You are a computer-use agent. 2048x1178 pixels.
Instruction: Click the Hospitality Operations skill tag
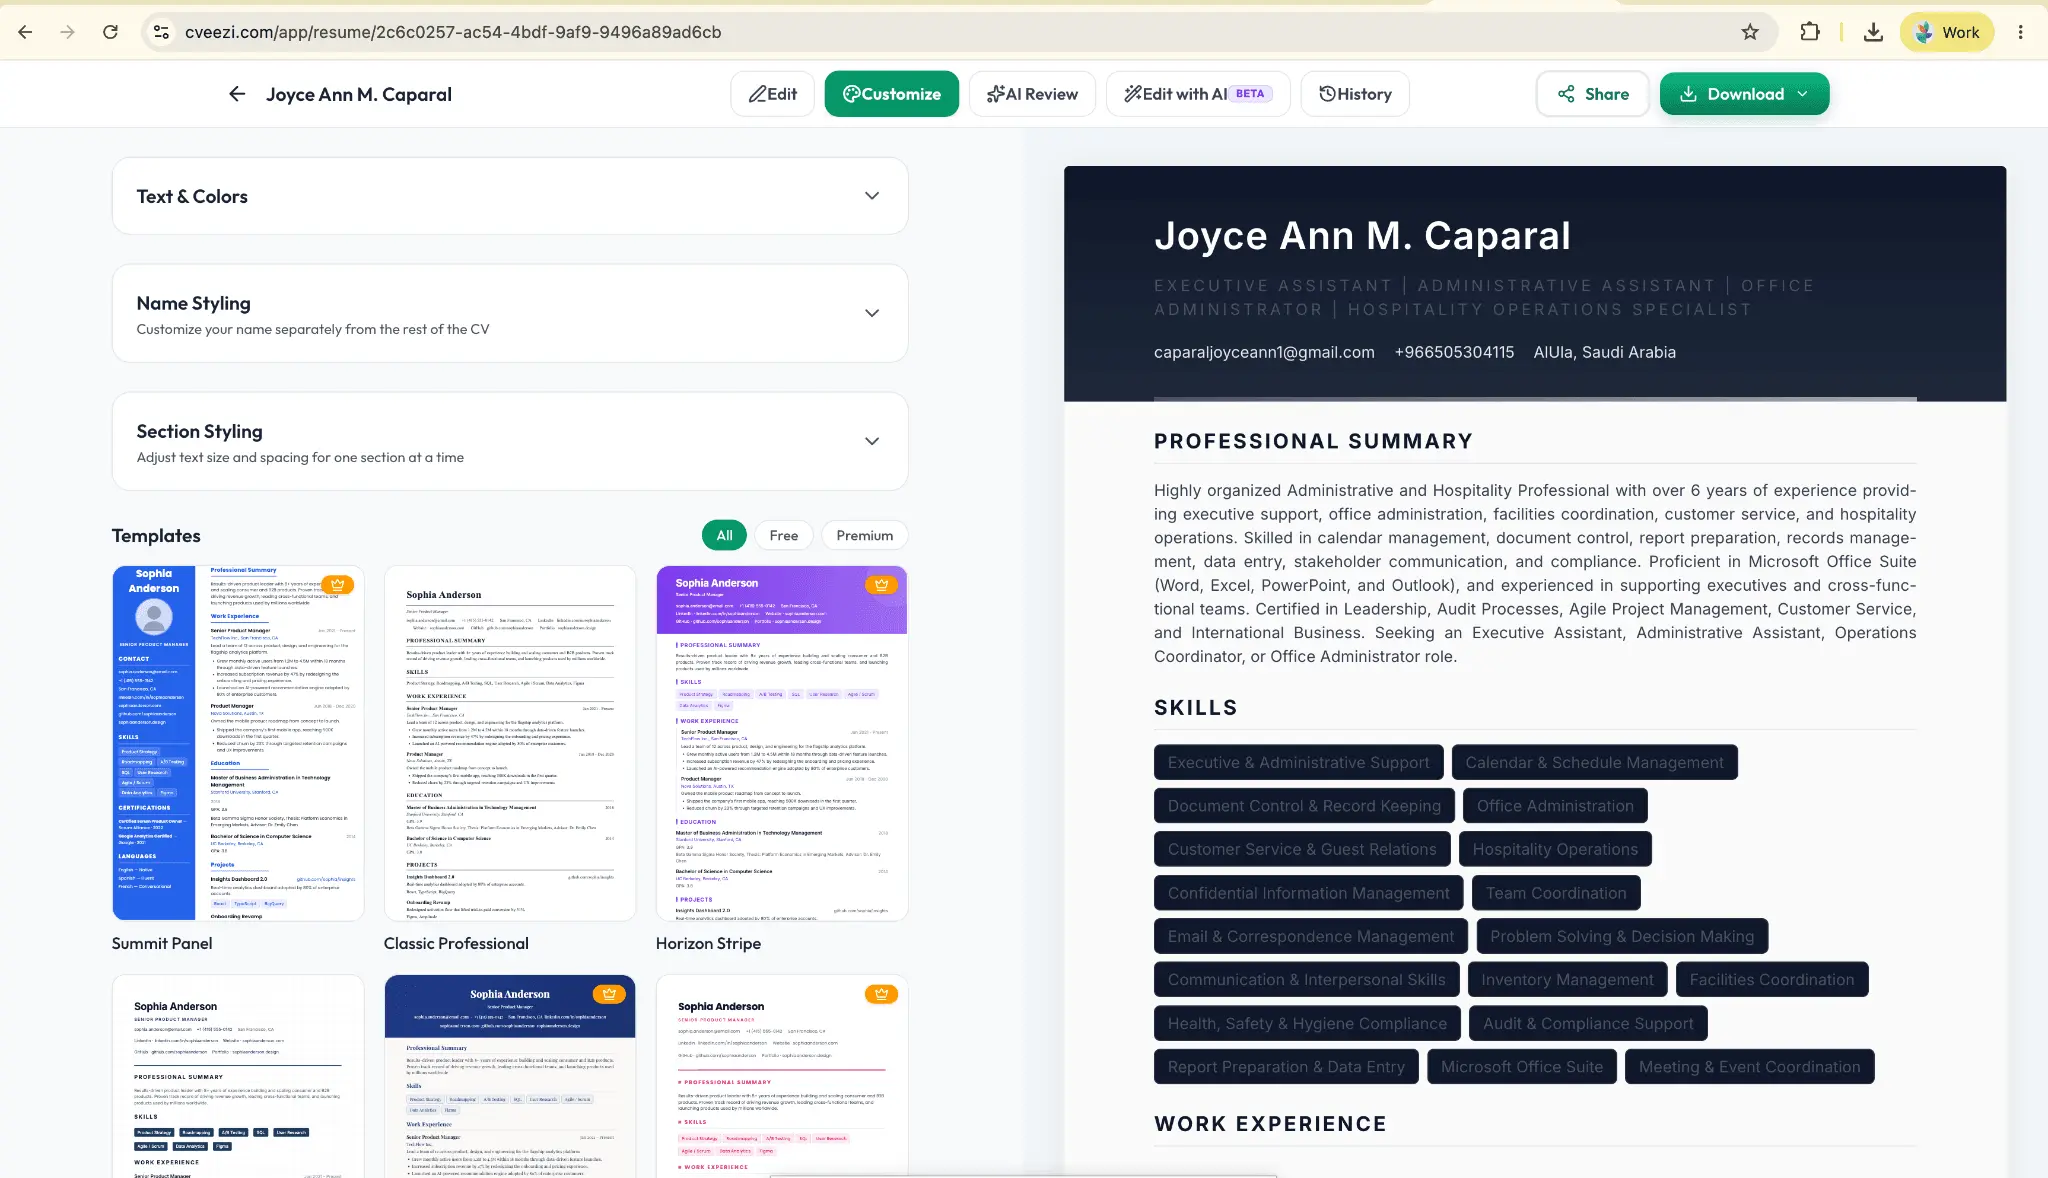1555,849
